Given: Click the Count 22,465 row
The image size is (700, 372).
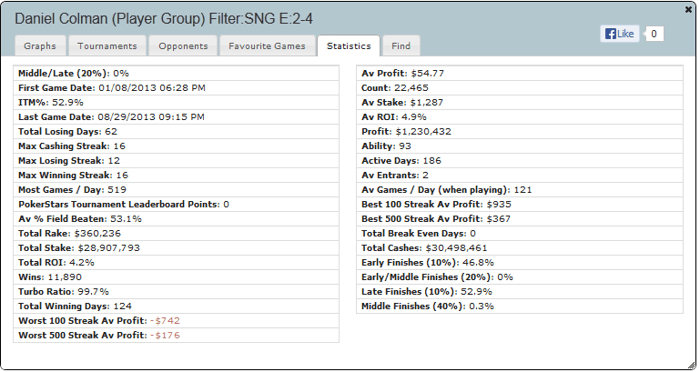Looking at the screenshot, I should 520,88.
